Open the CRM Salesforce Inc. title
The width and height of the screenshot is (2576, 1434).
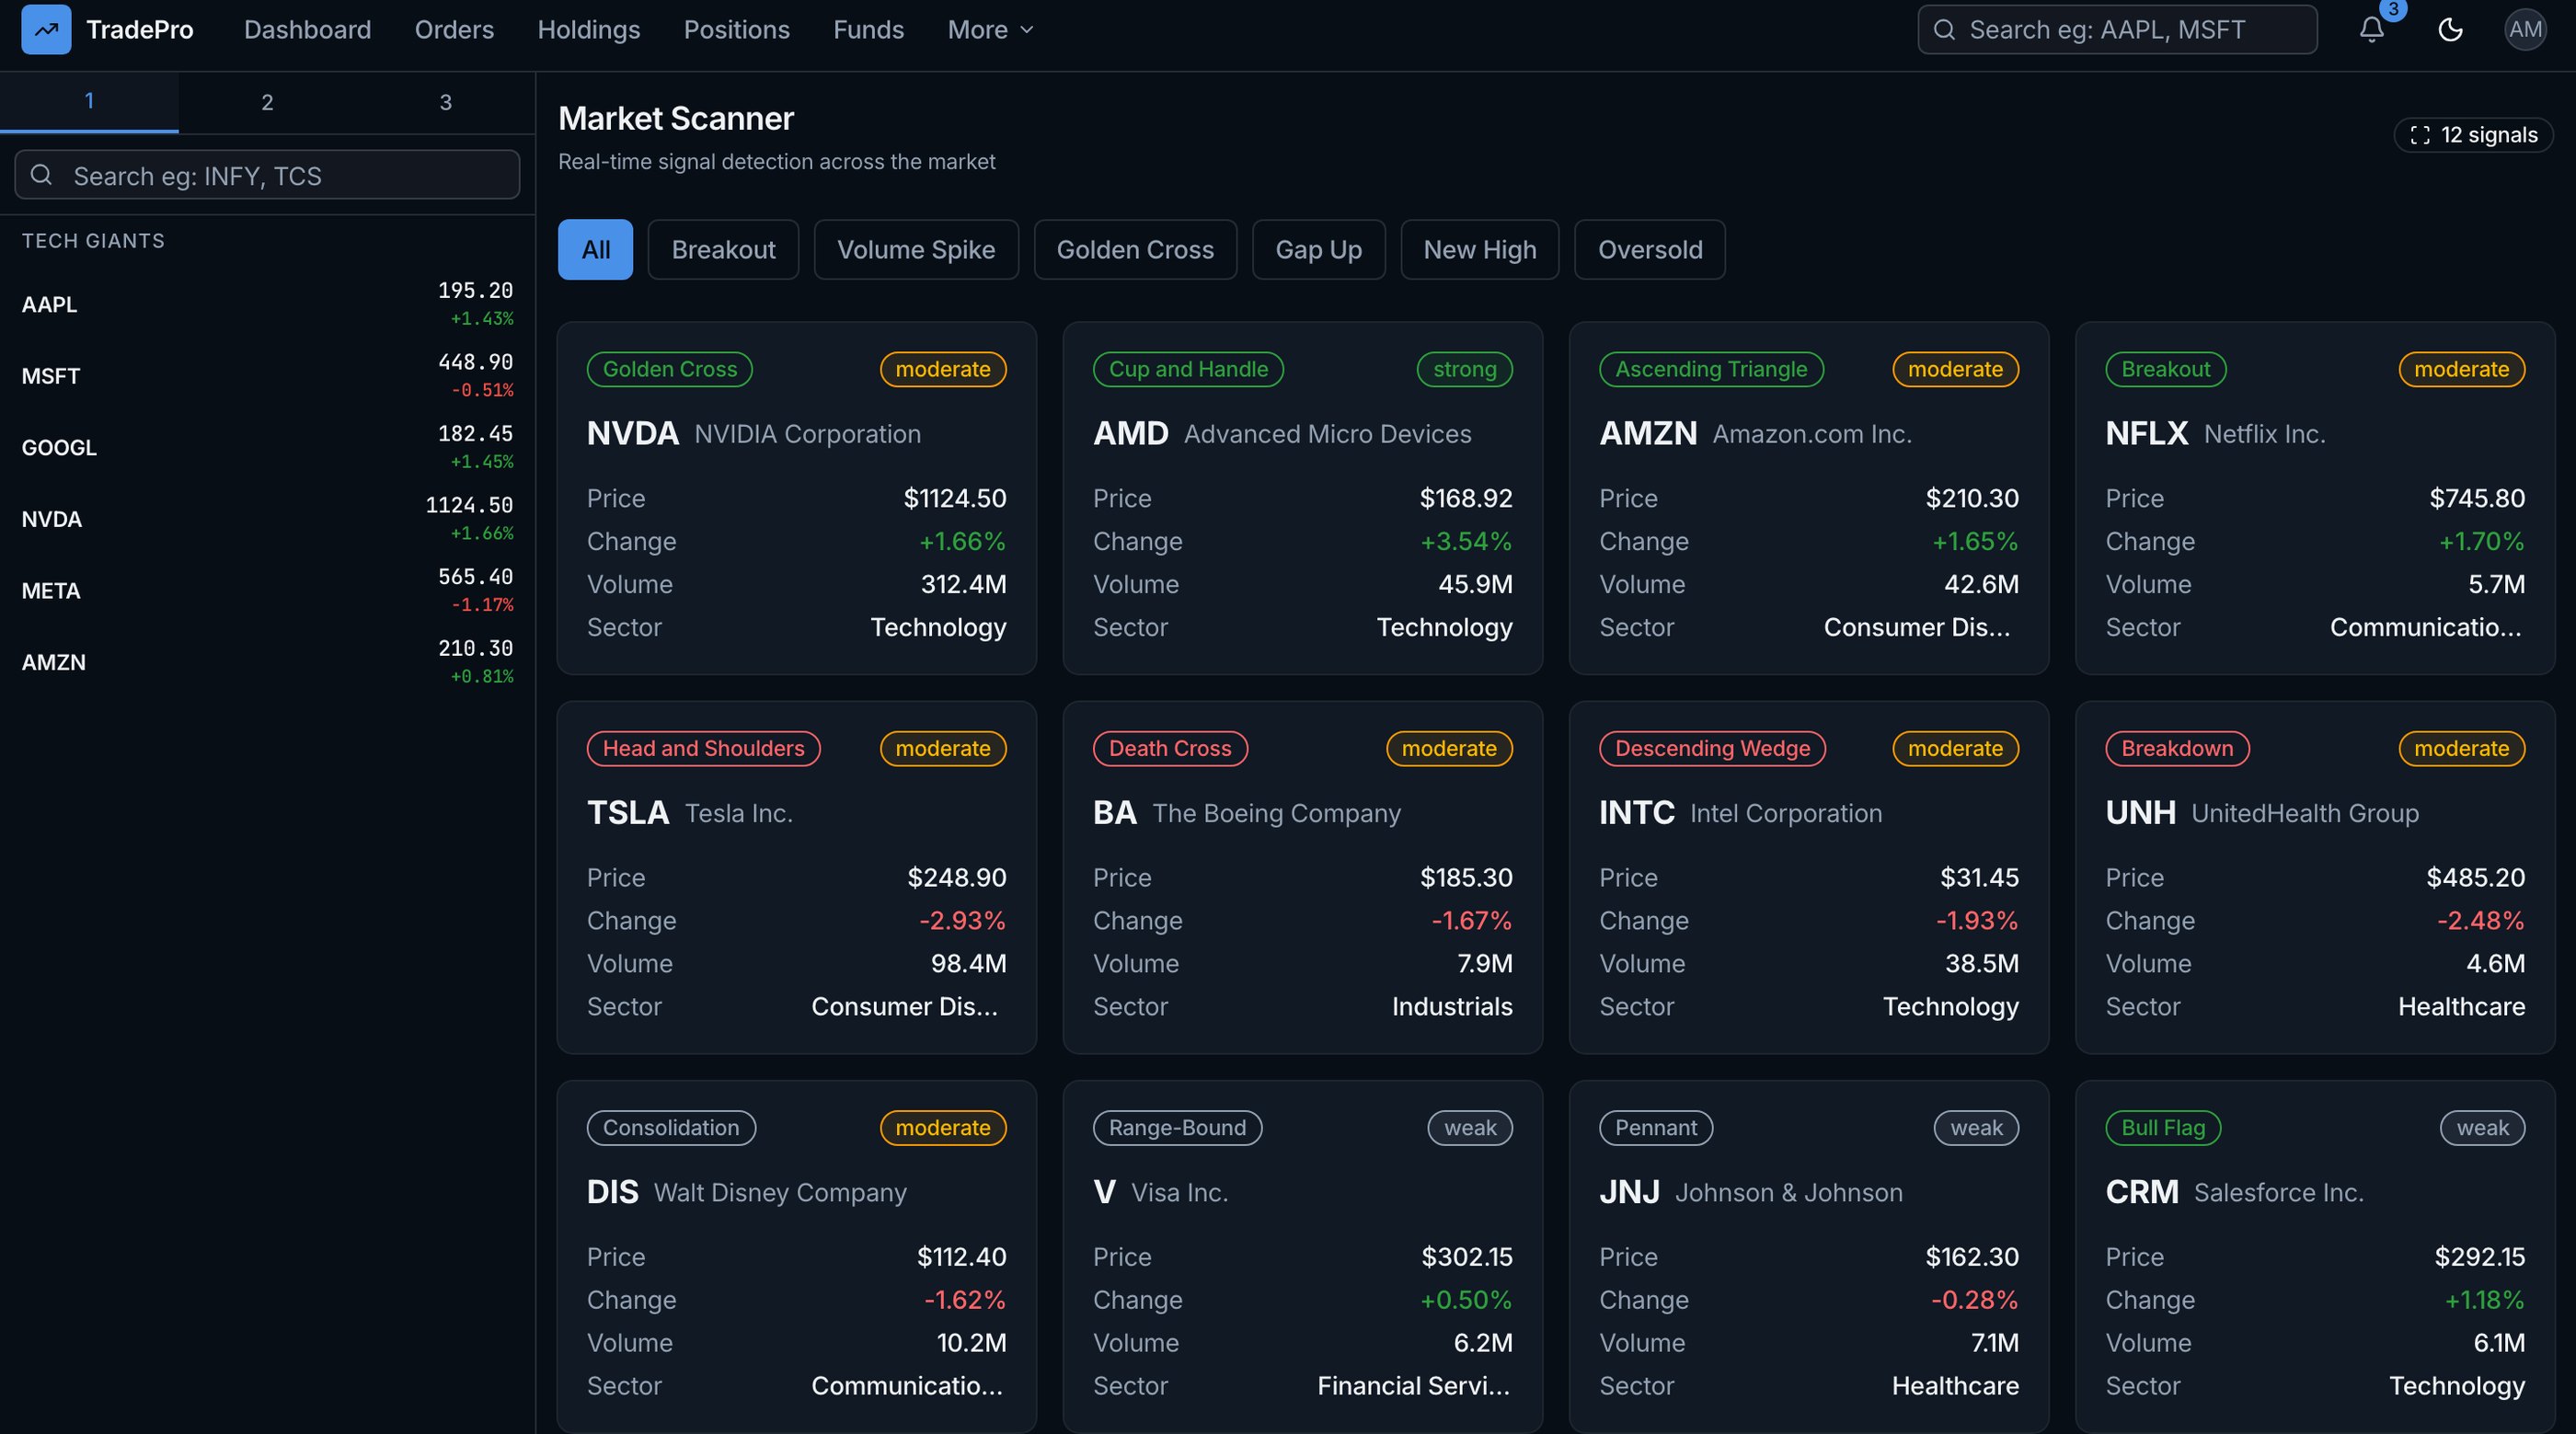tap(2235, 1191)
